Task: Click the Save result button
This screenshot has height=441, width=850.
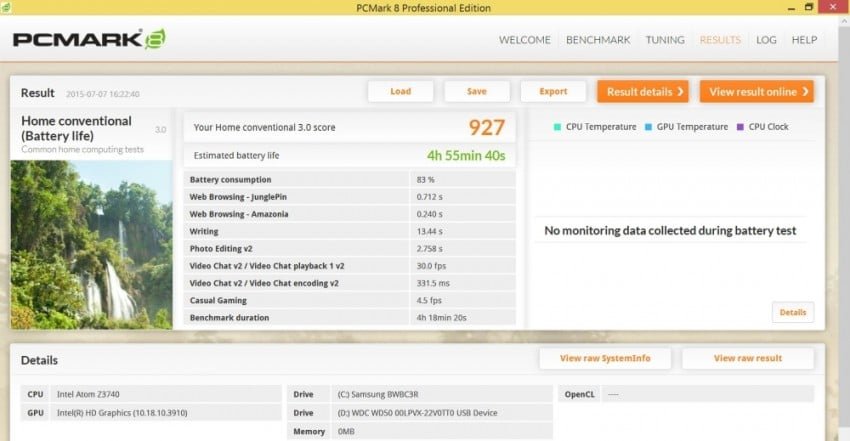Action: coord(477,92)
